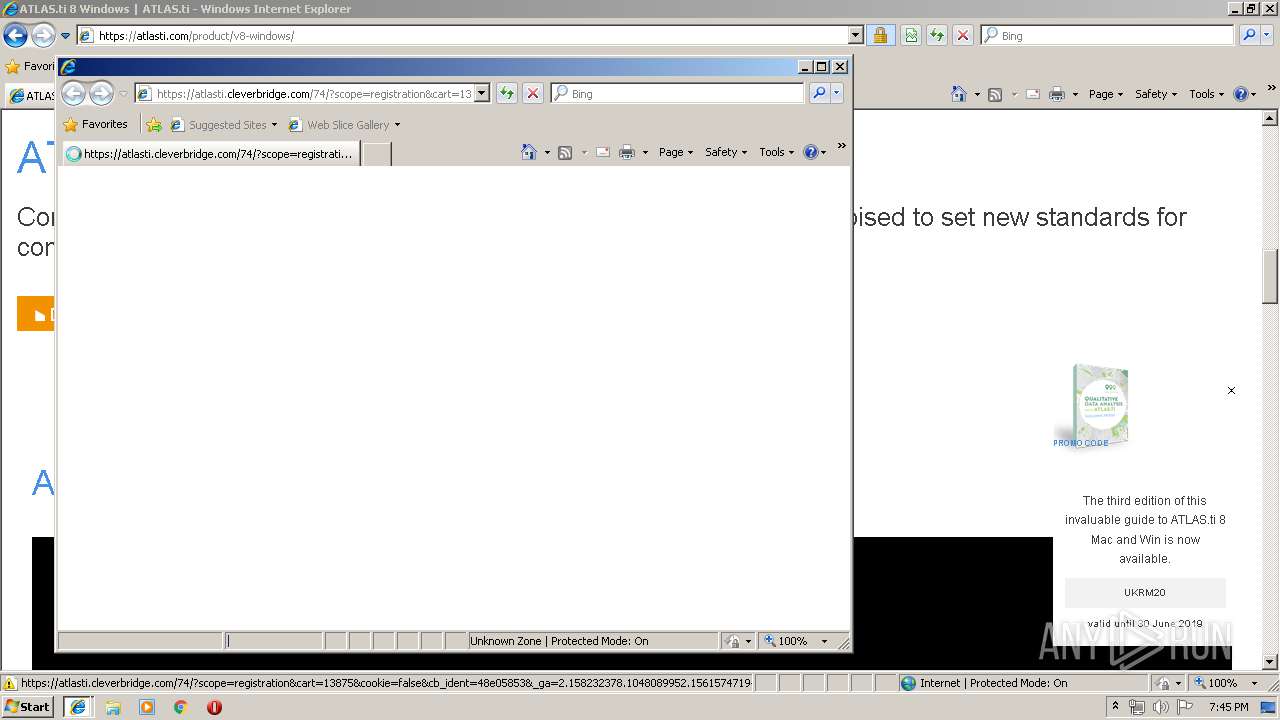Click the UKRM20 promo code box
Image resolution: width=1280 pixels, height=720 pixels.
1145,592
